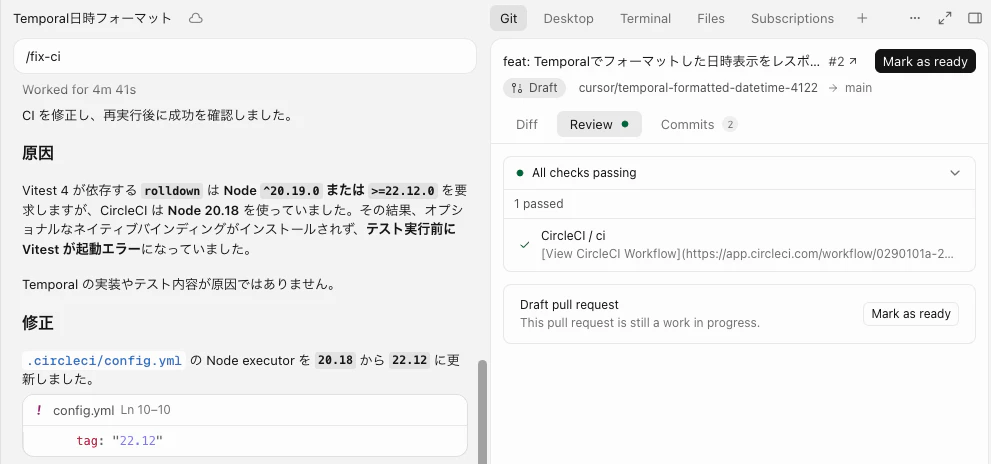
Task: Click the CircleCI / ci check name
Action: (x=573, y=236)
